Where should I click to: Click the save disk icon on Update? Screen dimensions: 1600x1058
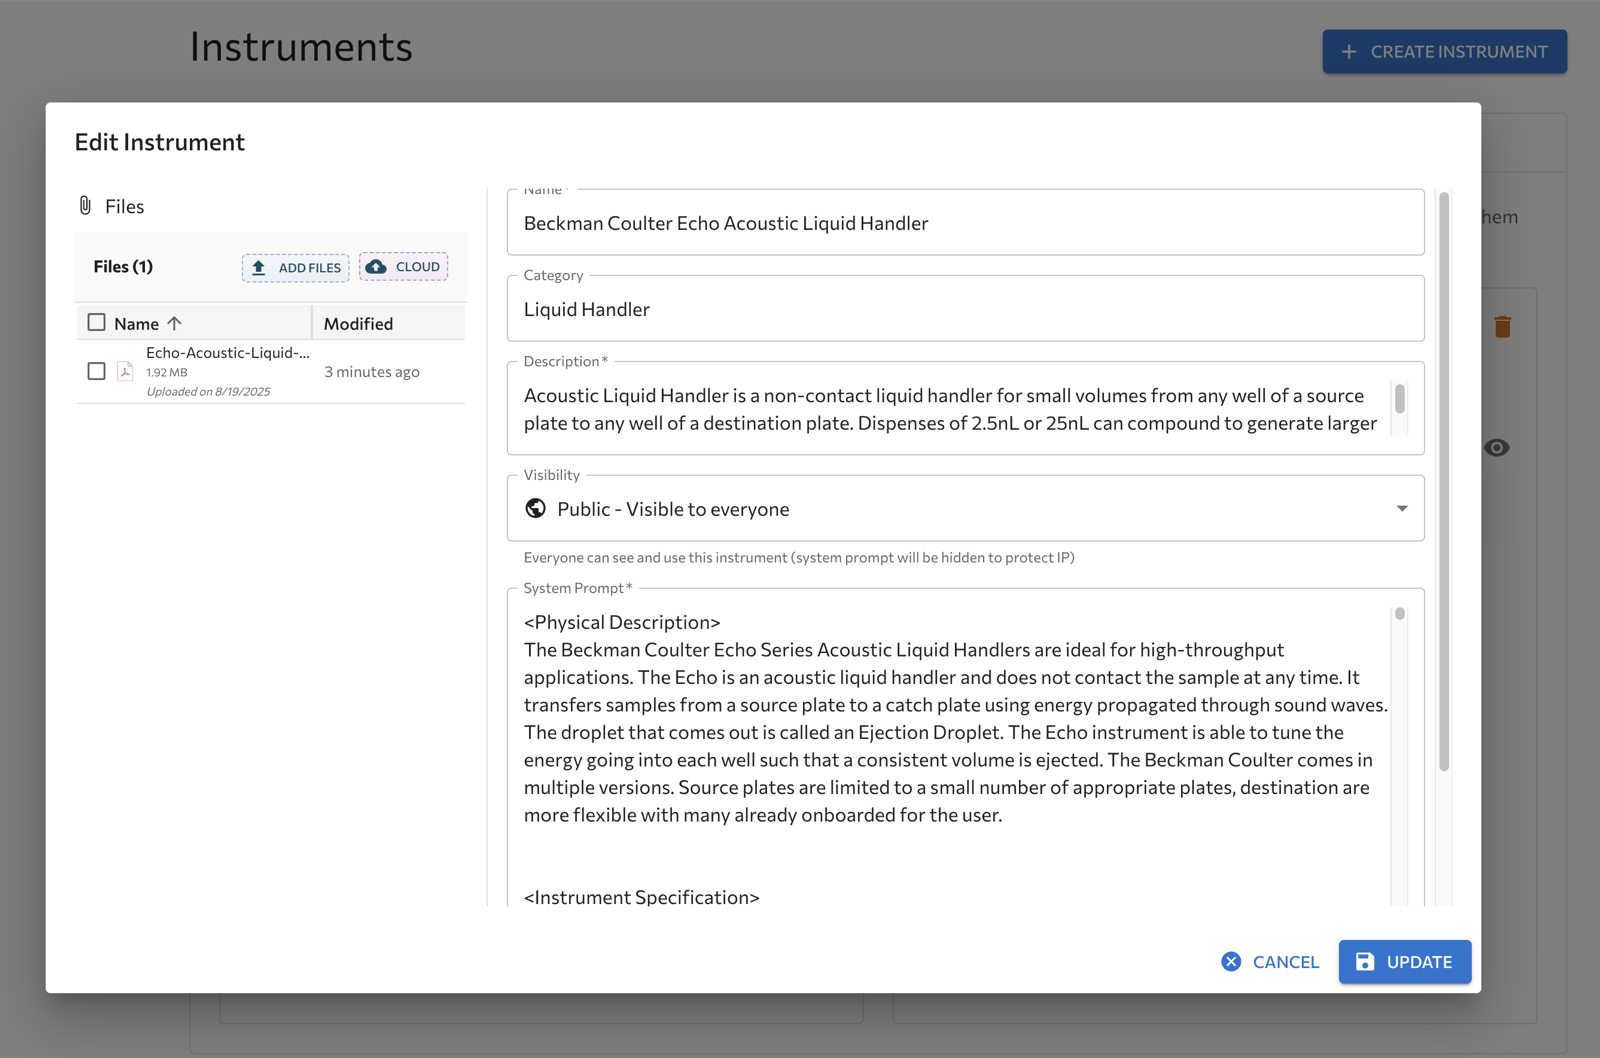click(1365, 961)
